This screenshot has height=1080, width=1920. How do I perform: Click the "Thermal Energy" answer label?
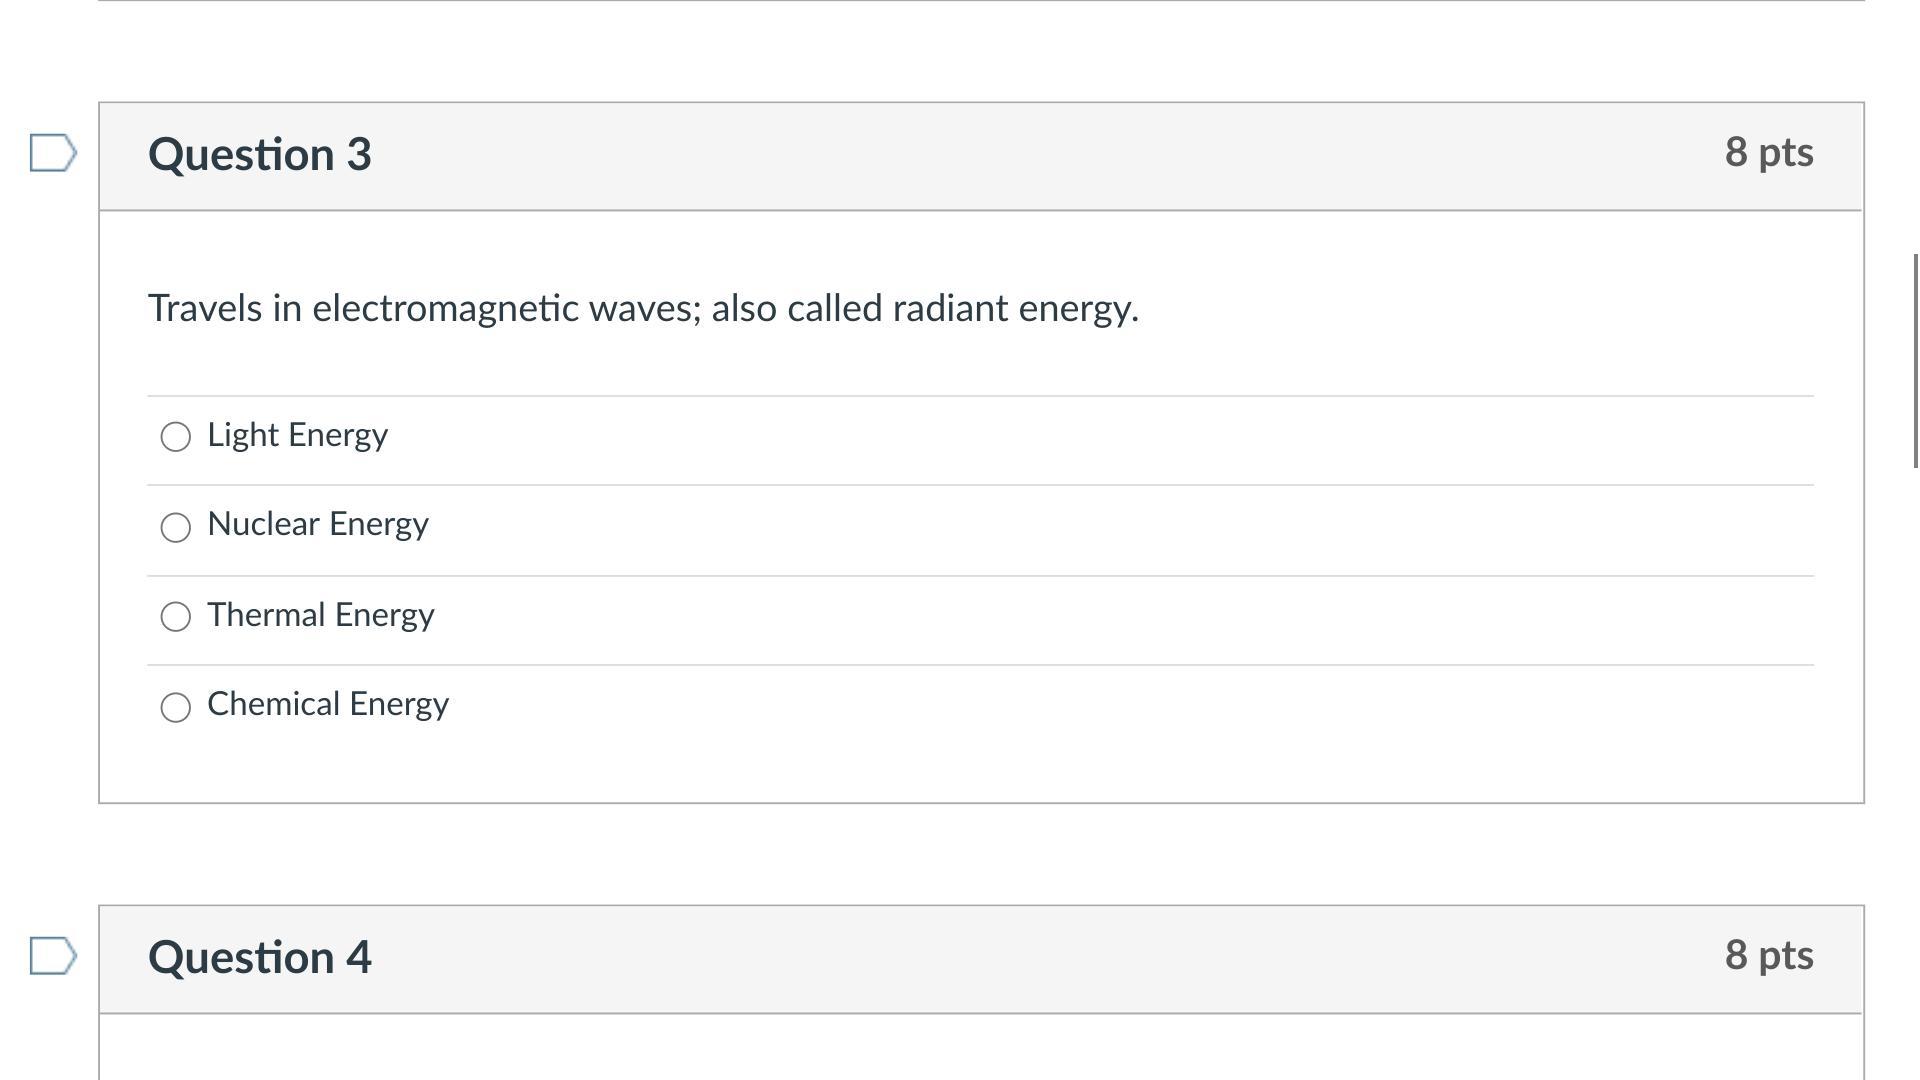321,615
